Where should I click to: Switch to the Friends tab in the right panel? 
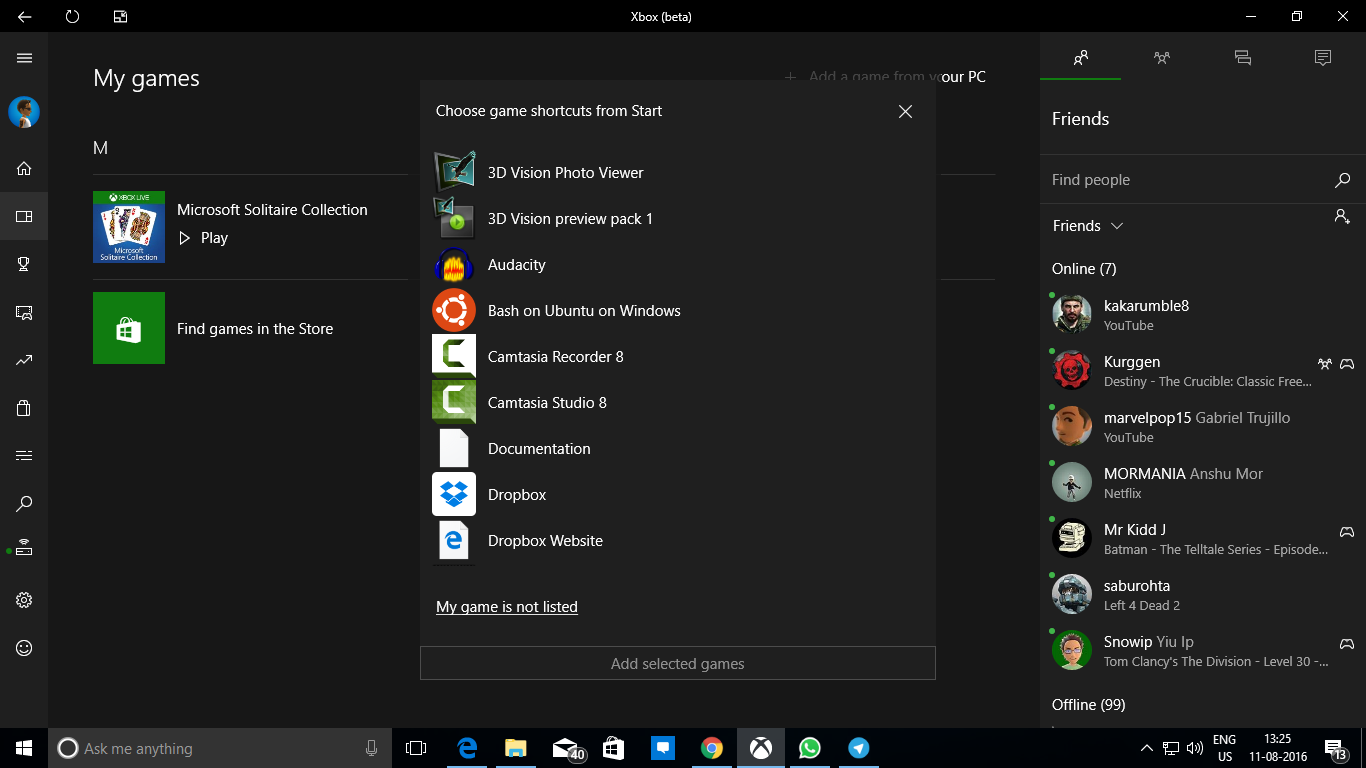pyautogui.click(x=1080, y=58)
